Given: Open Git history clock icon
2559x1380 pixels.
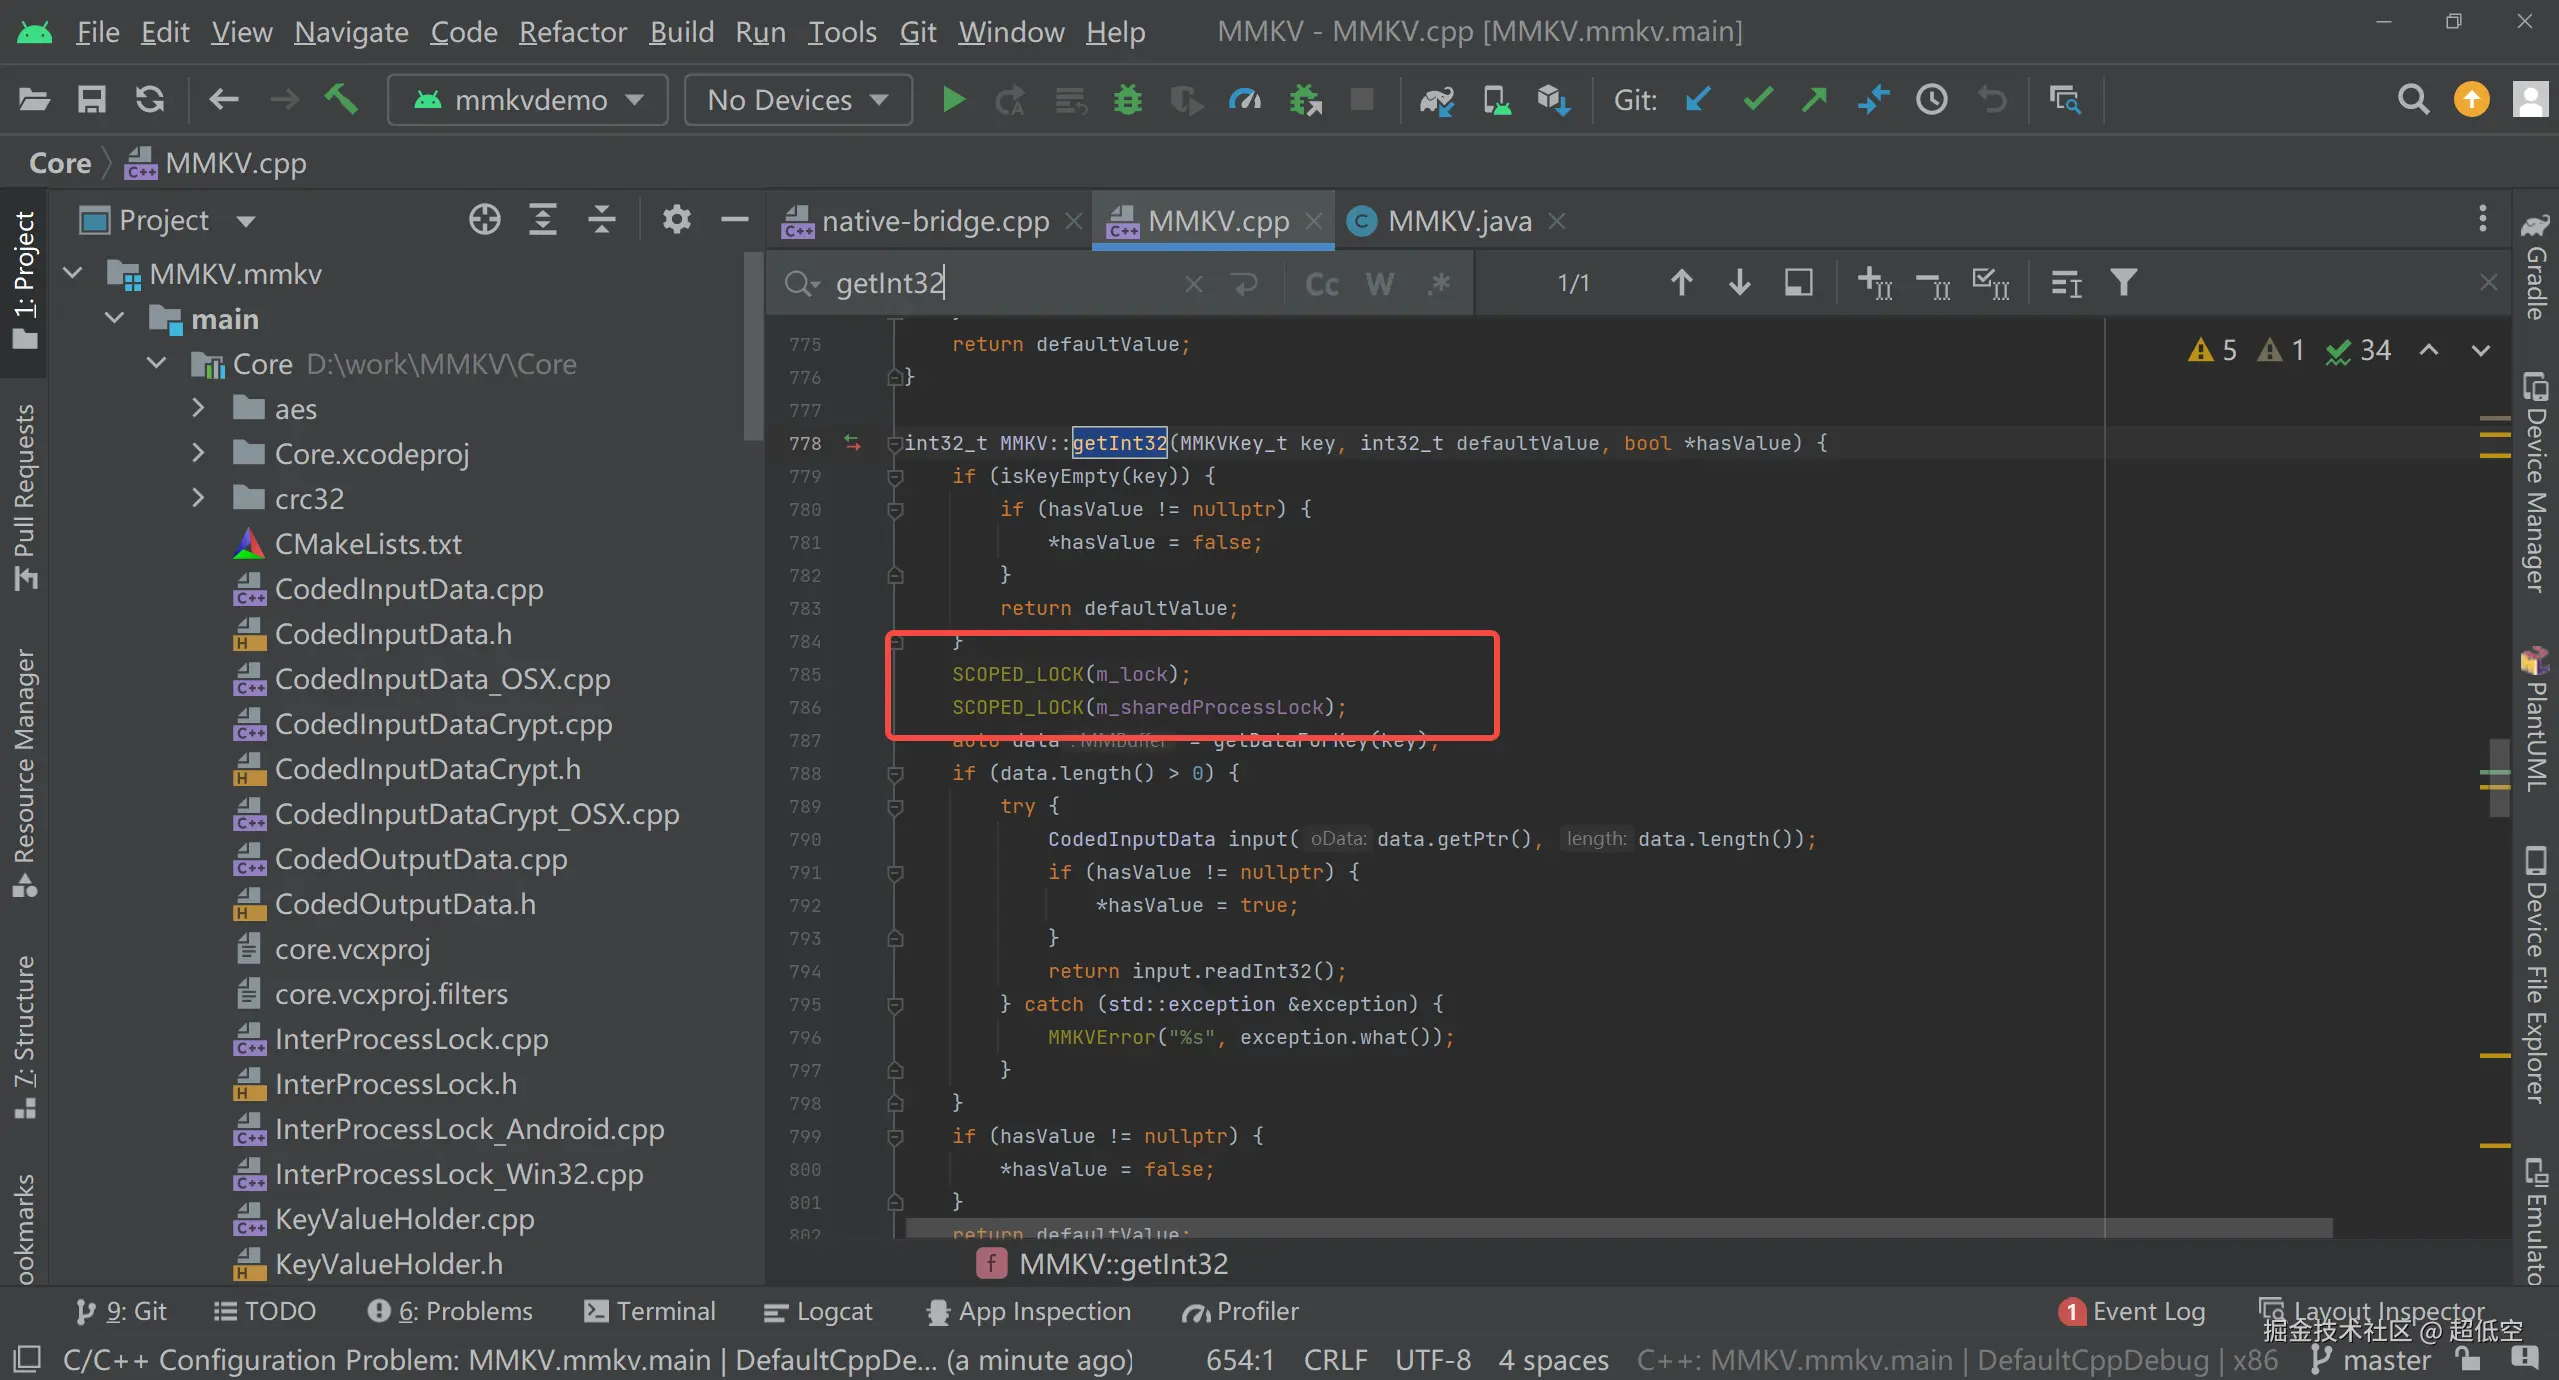Looking at the screenshot, I should click(x=1931, y=100).
